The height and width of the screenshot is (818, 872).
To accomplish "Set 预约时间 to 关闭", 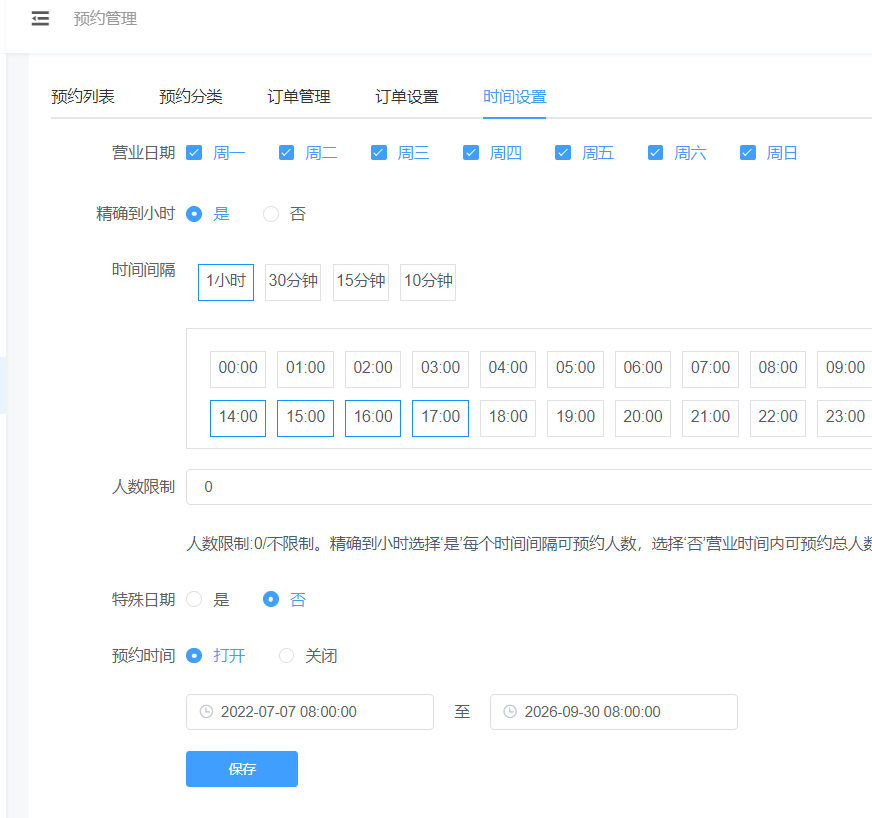I will [287, 656].
